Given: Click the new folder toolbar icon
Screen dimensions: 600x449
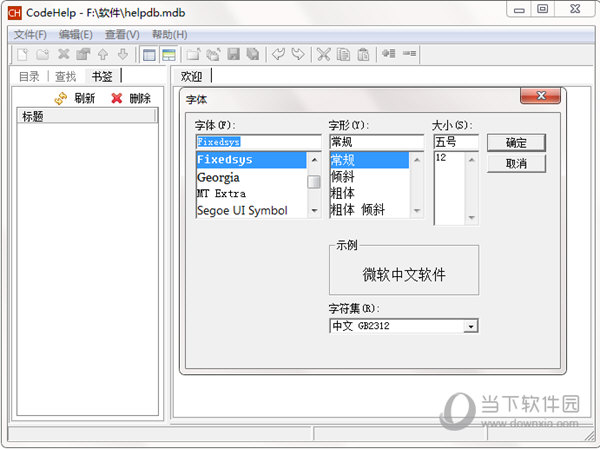Looking at the screenshot, I should tap(42, 55).
